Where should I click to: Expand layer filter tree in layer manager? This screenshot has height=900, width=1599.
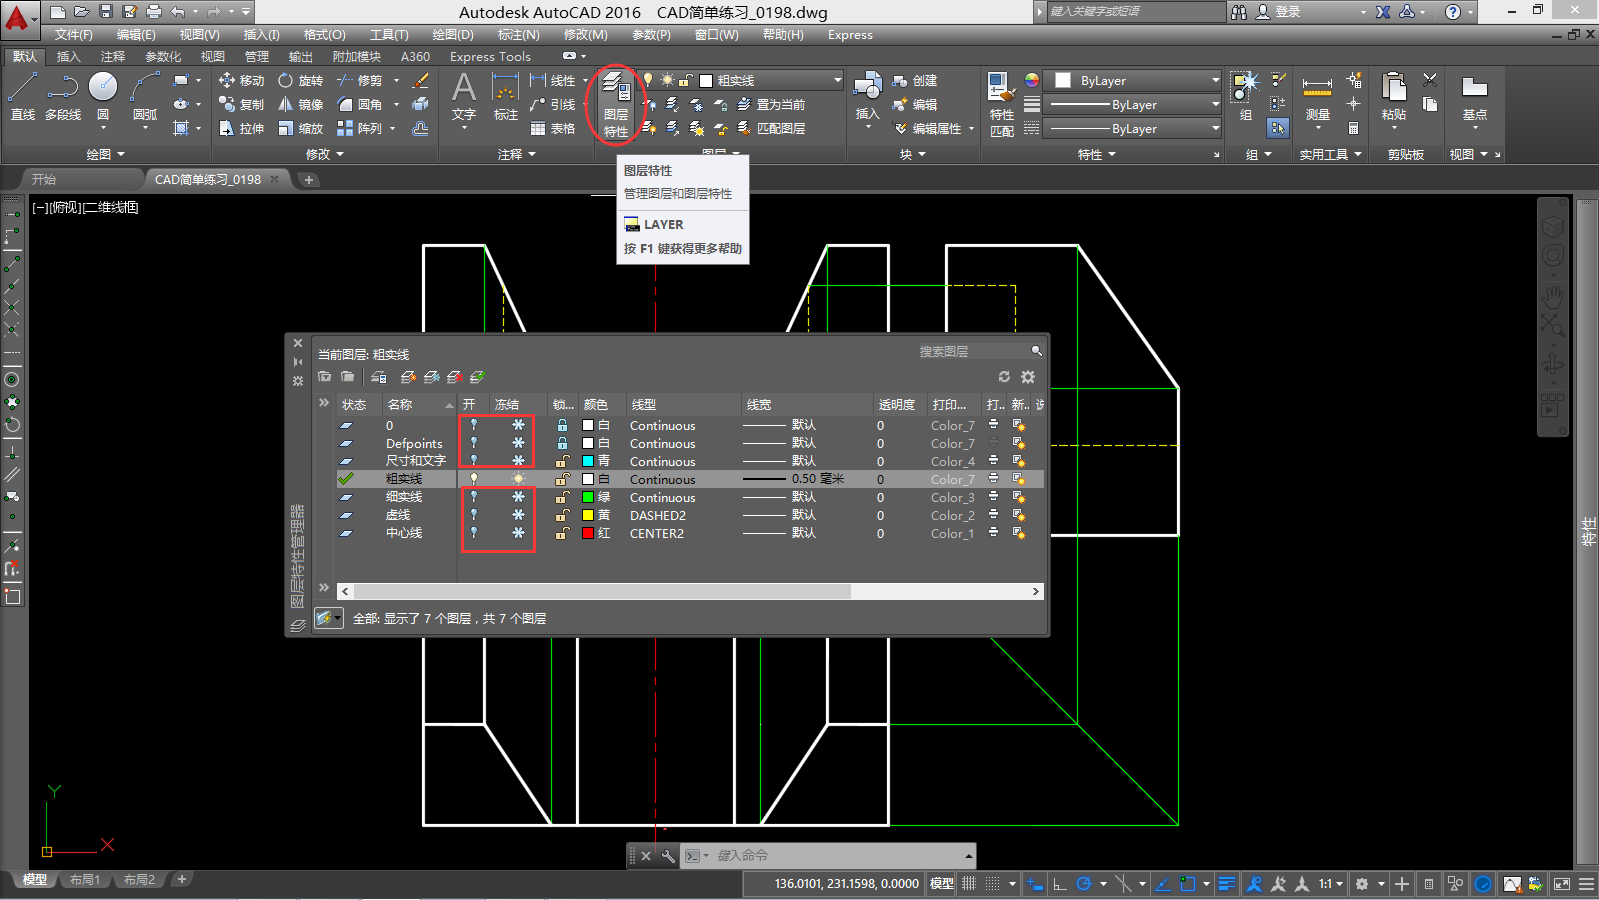pyautogui.click(x=323, y=403)
